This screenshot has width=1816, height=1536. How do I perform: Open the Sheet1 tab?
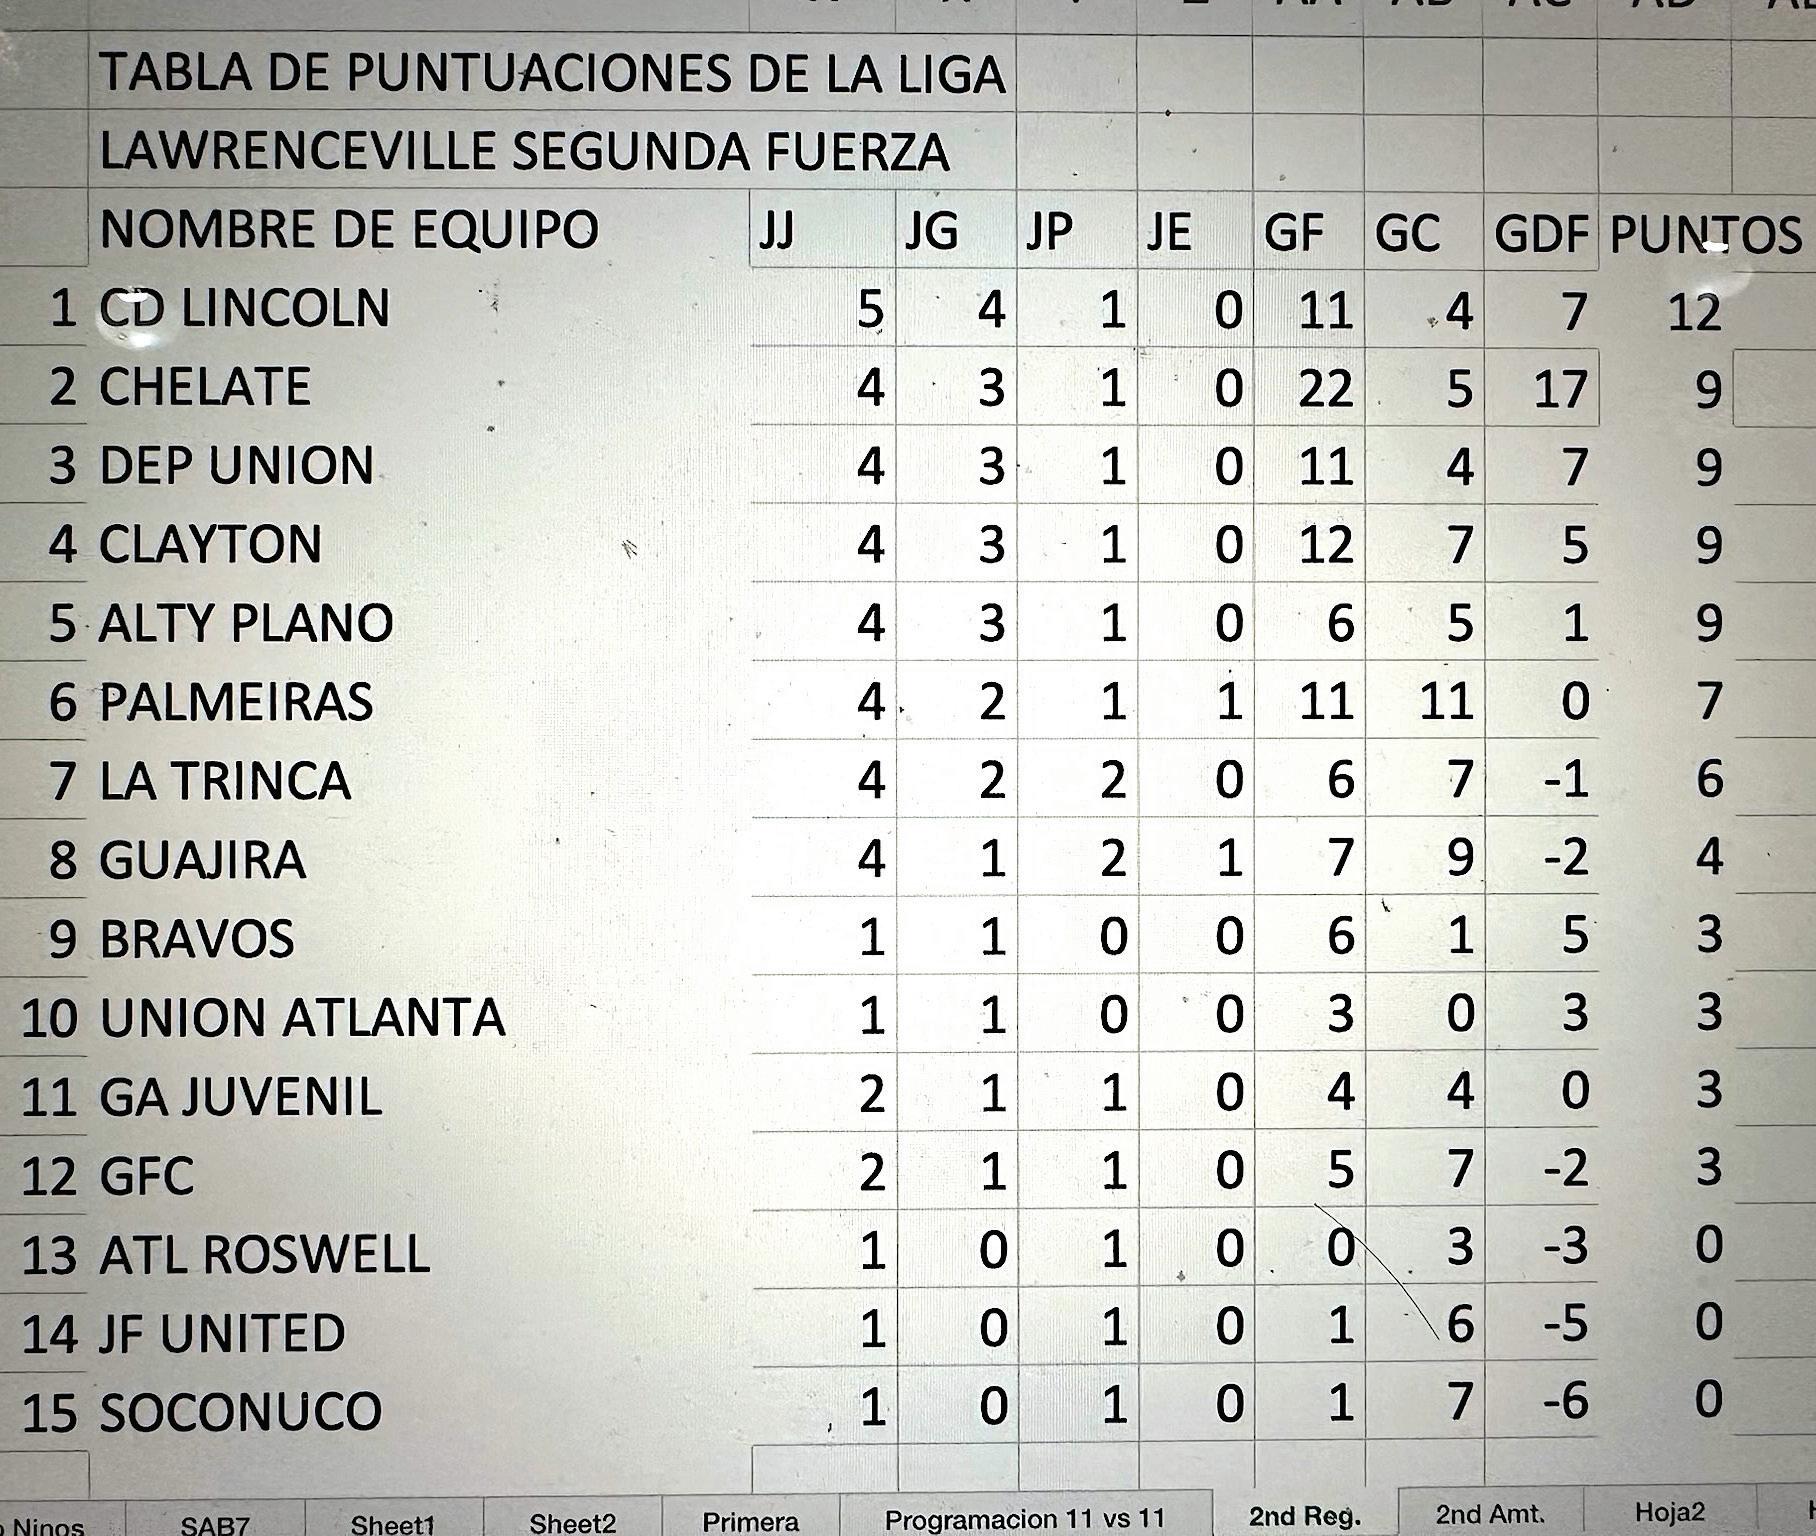(x=392, y=1521)
